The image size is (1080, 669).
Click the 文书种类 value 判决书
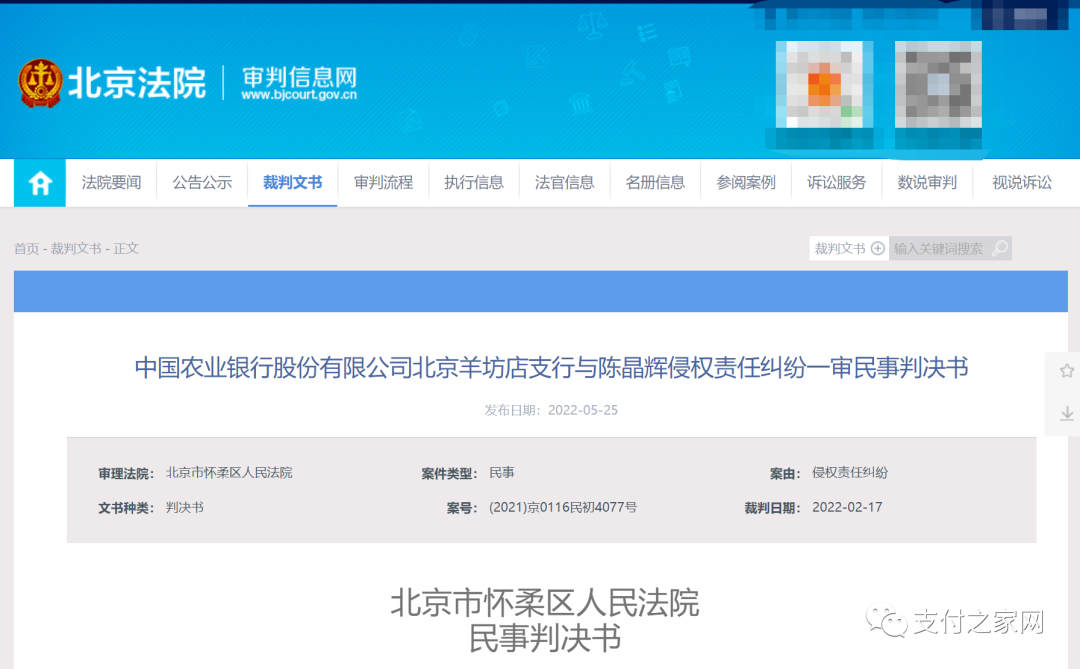coord(185,508)
